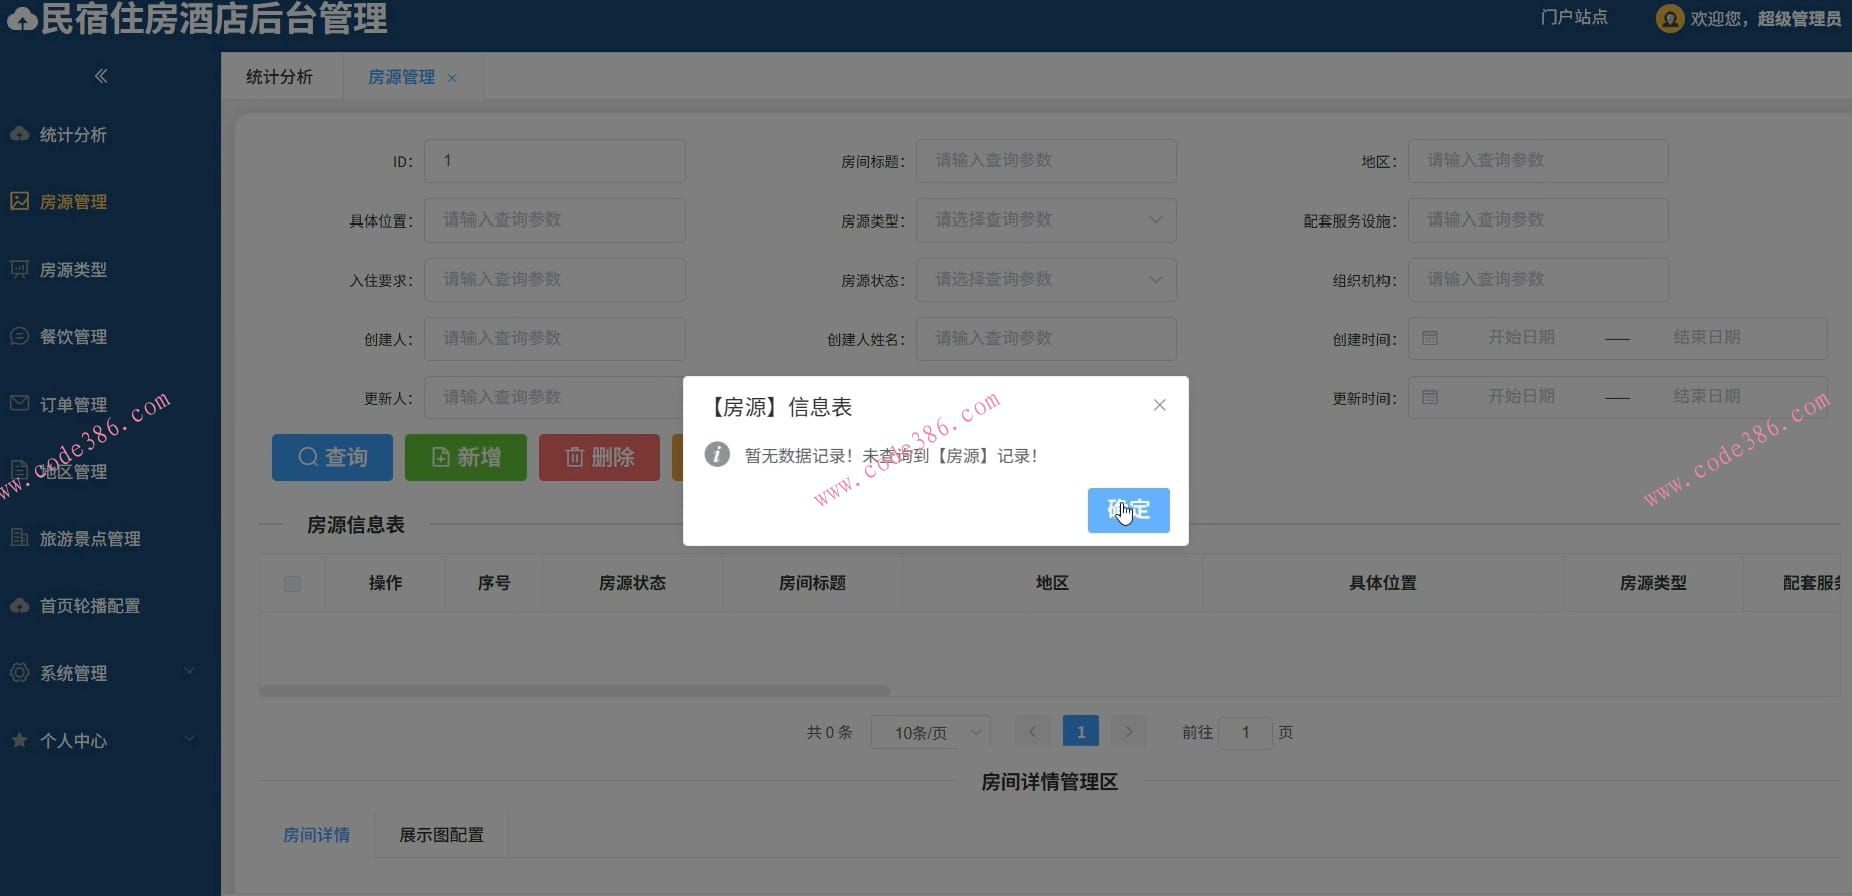Click the 配套服务设施 input field
This screenshot has width=1852, height=896.
[x=1538, y=220]
